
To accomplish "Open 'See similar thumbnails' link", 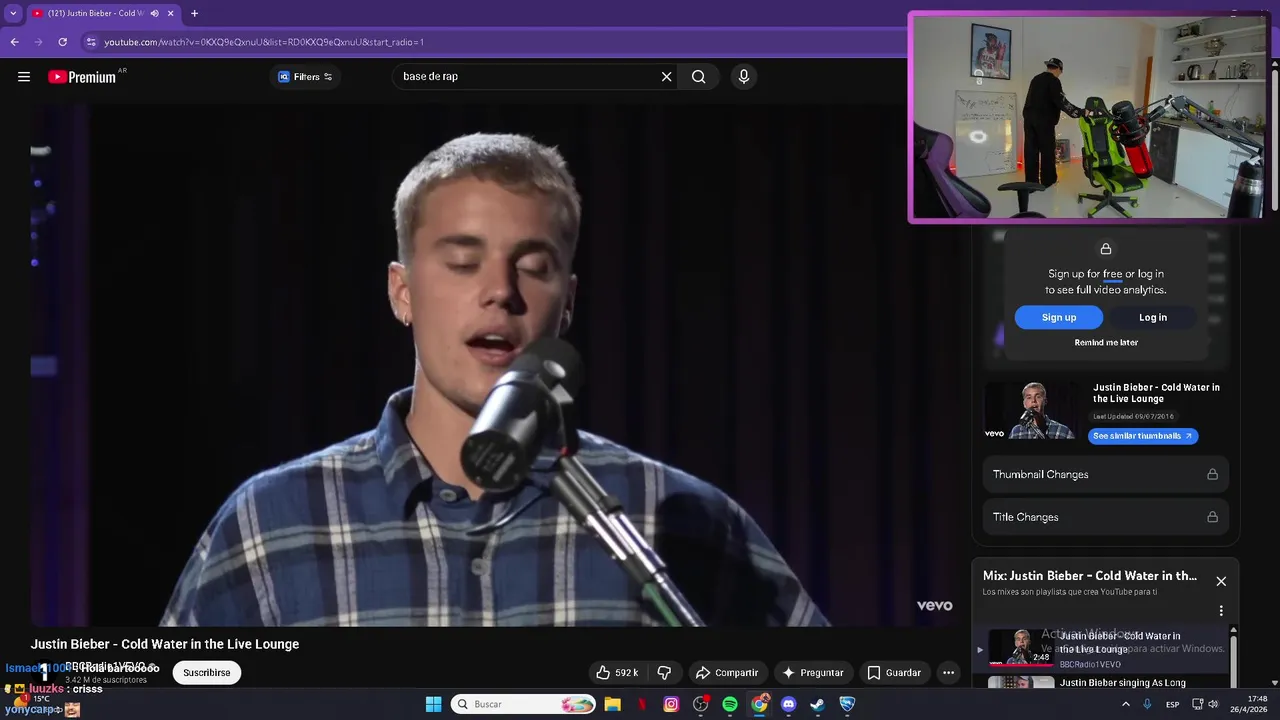I will point(1143,436).
